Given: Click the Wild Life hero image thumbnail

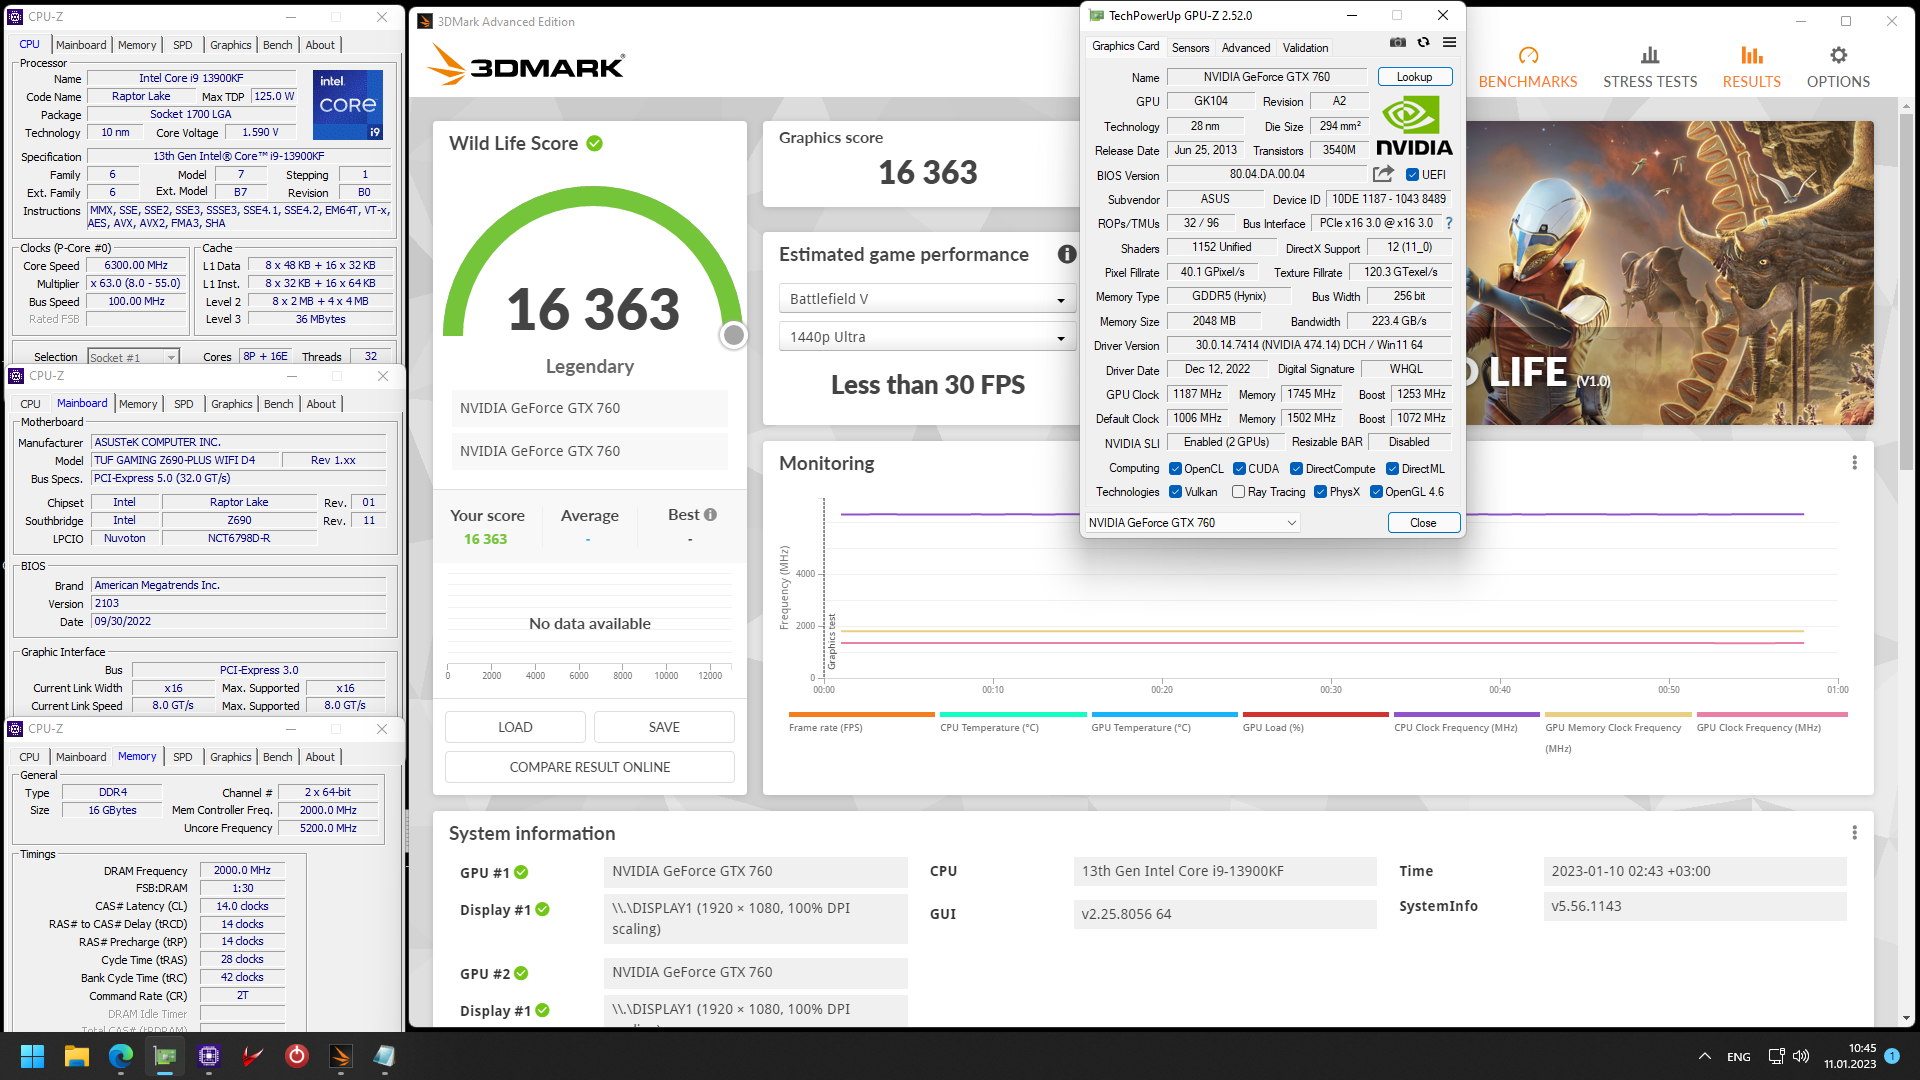Looking at the screenshot, I should click(x=1669, y=273).
